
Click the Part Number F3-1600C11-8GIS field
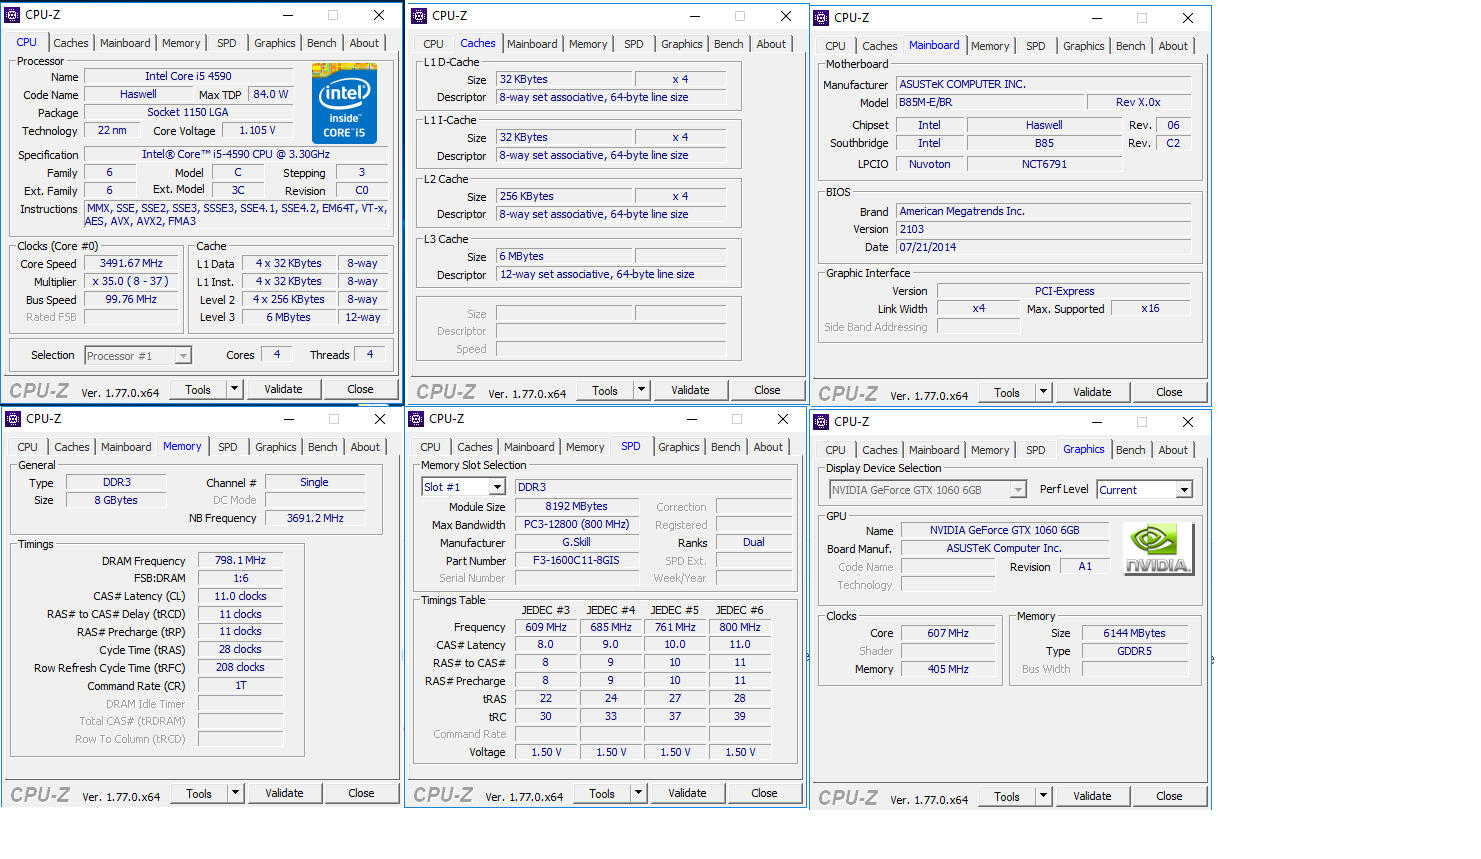click(576, 560)
